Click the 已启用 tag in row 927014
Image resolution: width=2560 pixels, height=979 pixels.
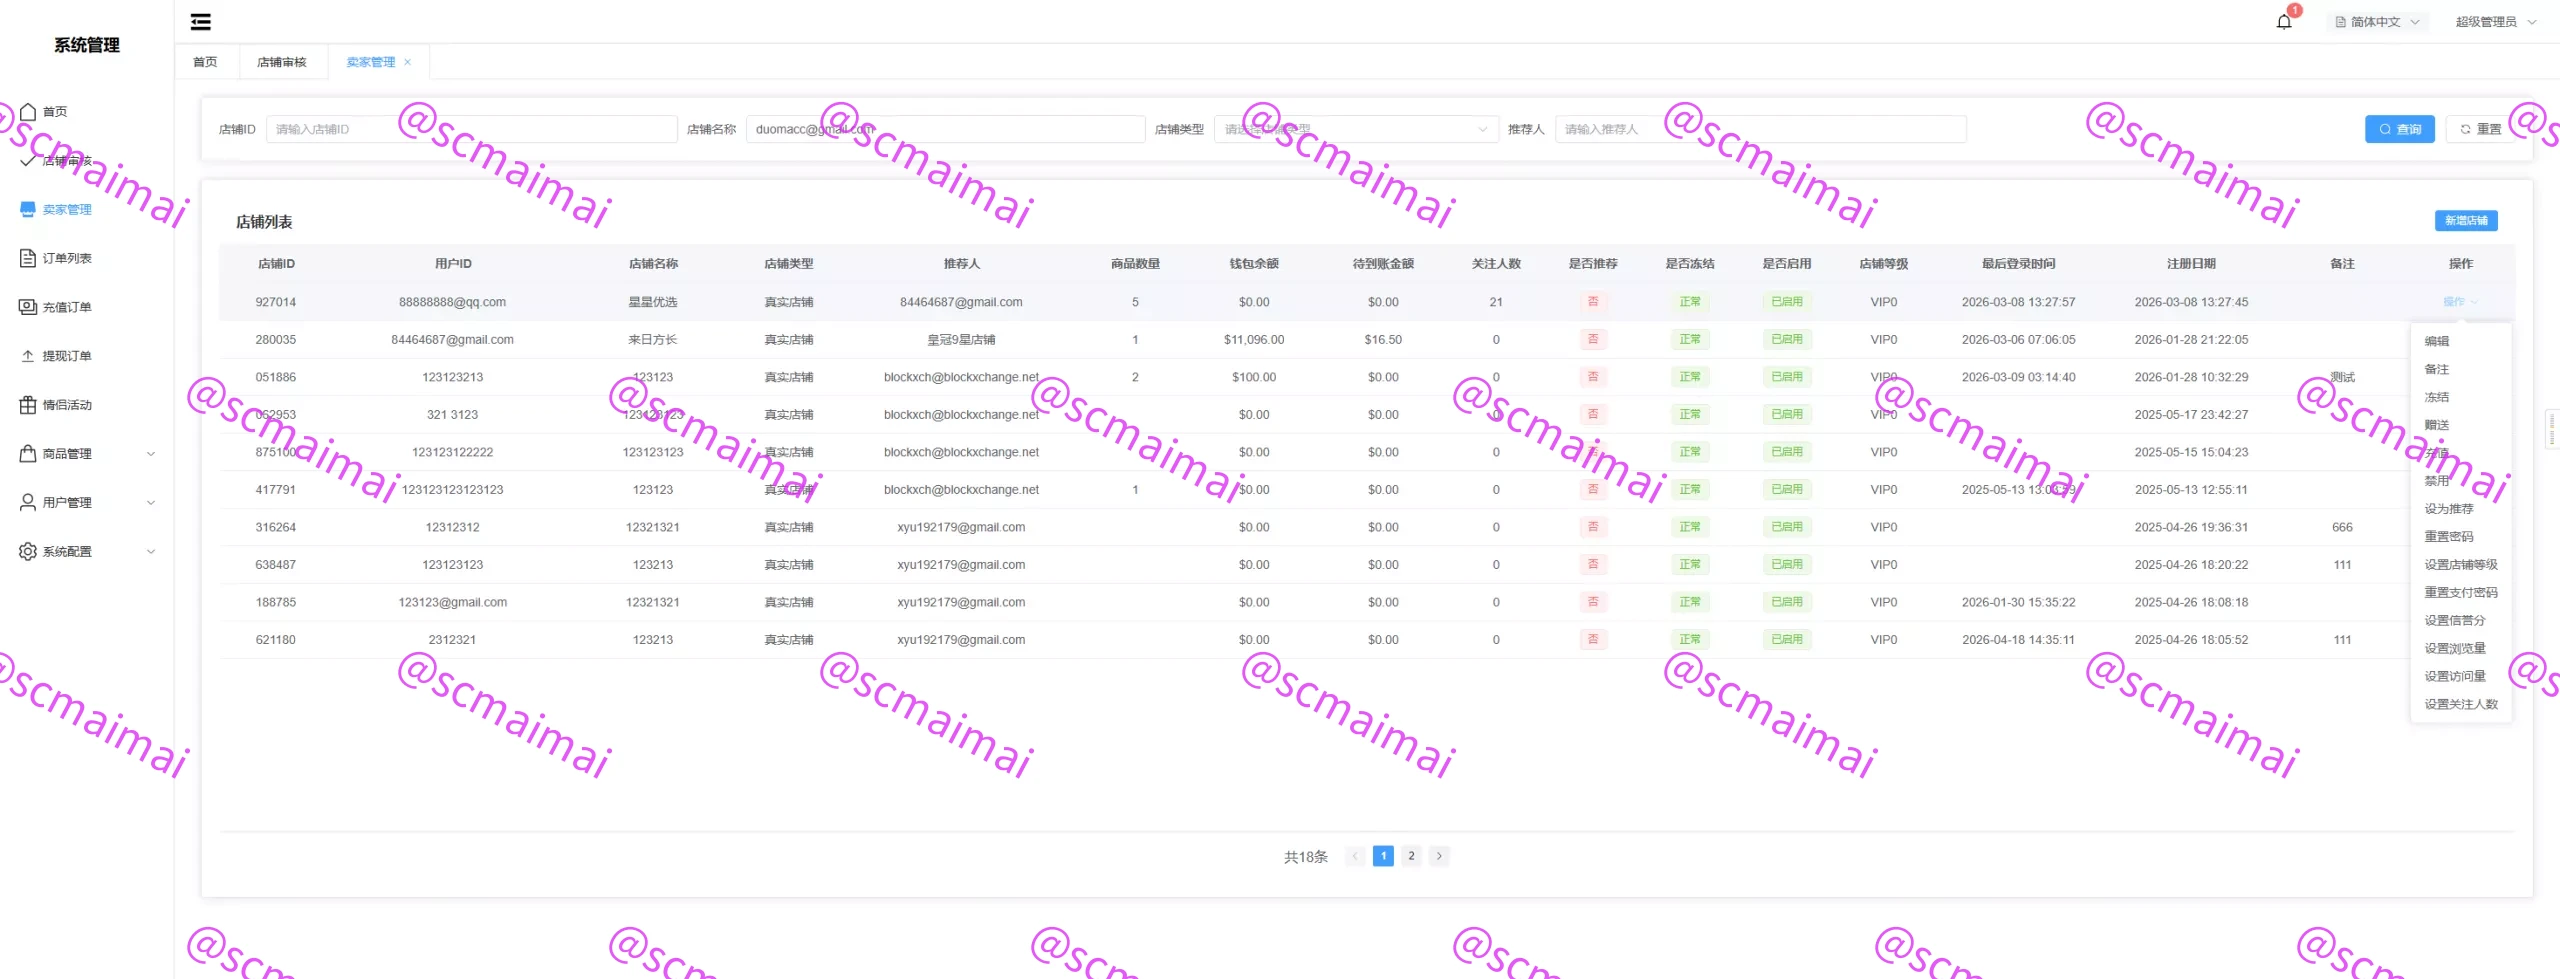(1787, 302)
